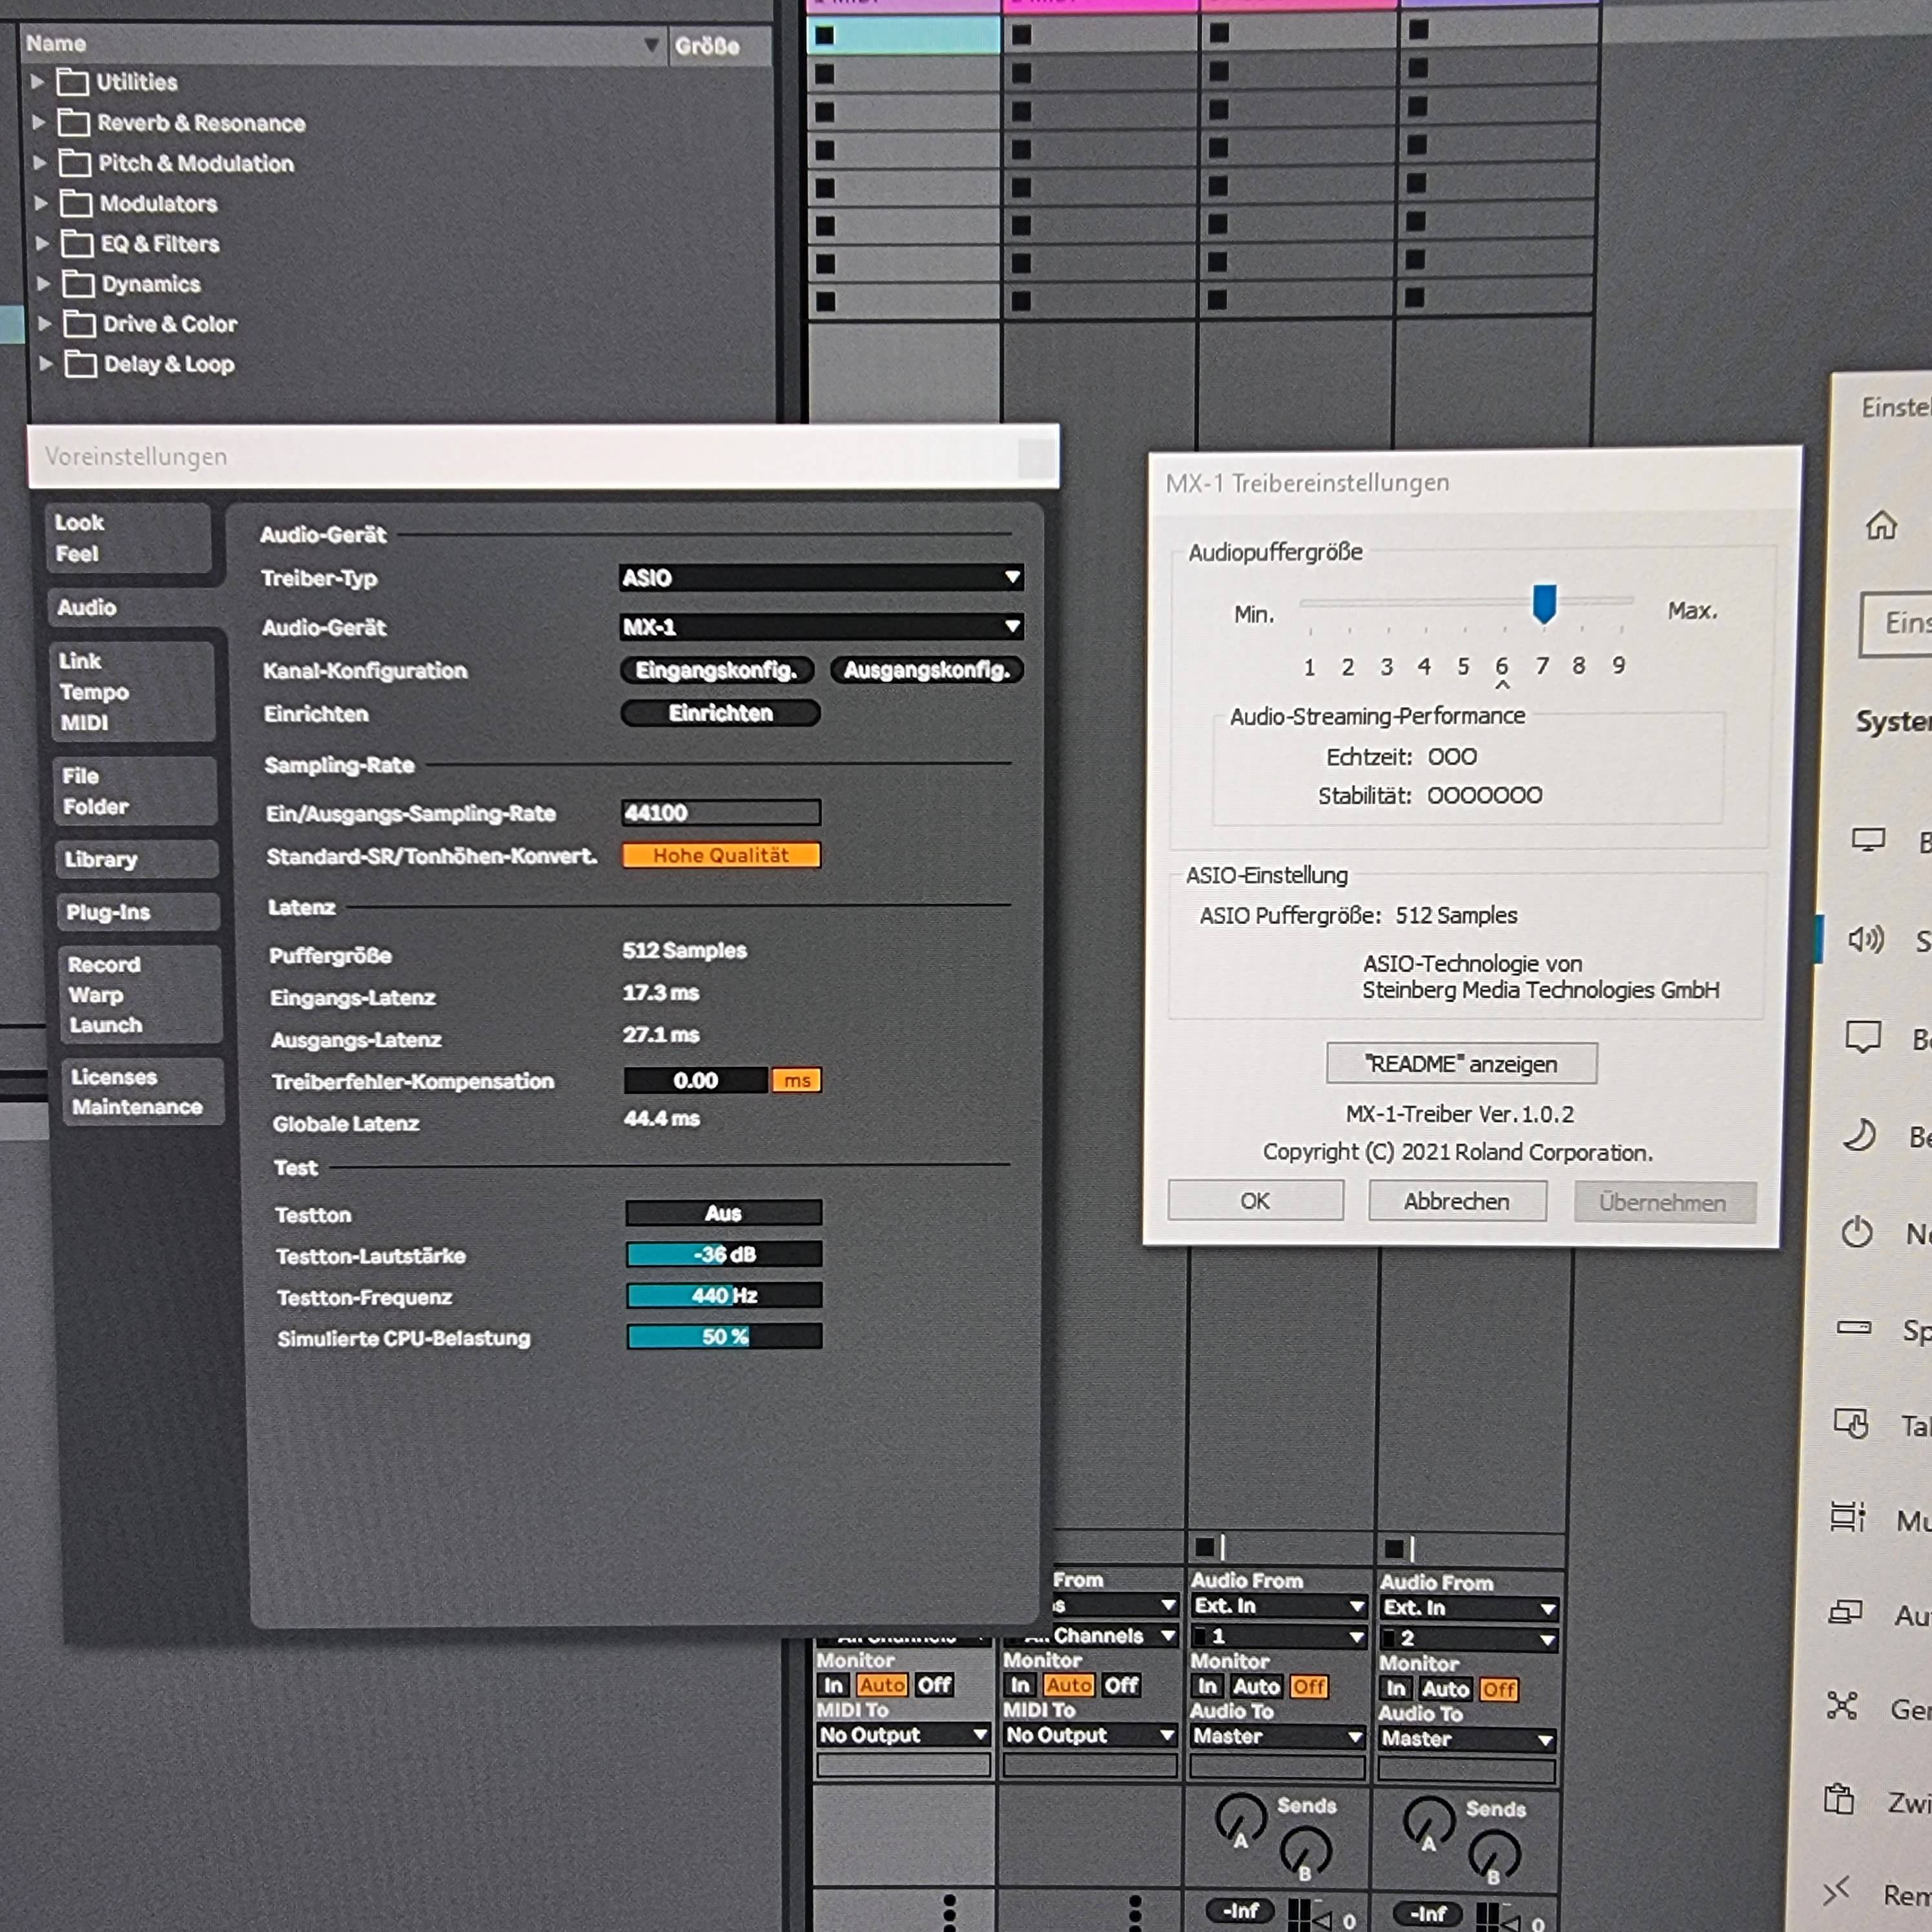Open the Audio-Gerät MX-1 dropdown
The image size is (1932, 1932).
(x=821, y=627)
